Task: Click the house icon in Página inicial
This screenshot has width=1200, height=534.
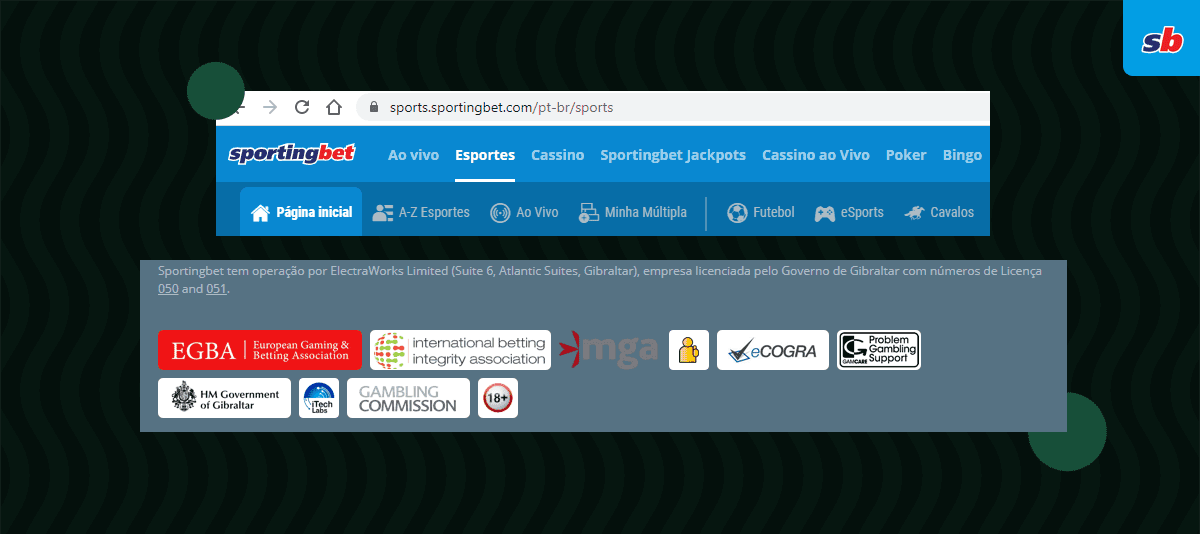Action: coord(261,212)
